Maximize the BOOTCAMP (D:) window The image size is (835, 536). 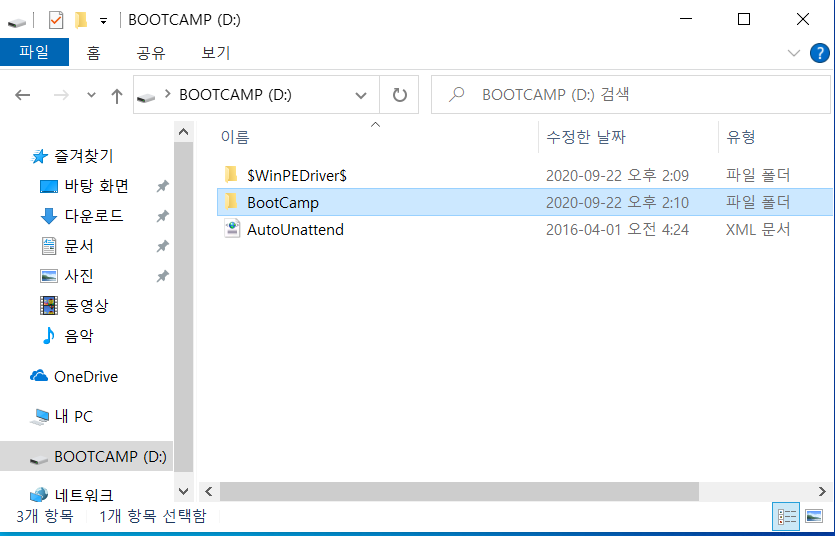pyautogui.click(x=744, y=19)
